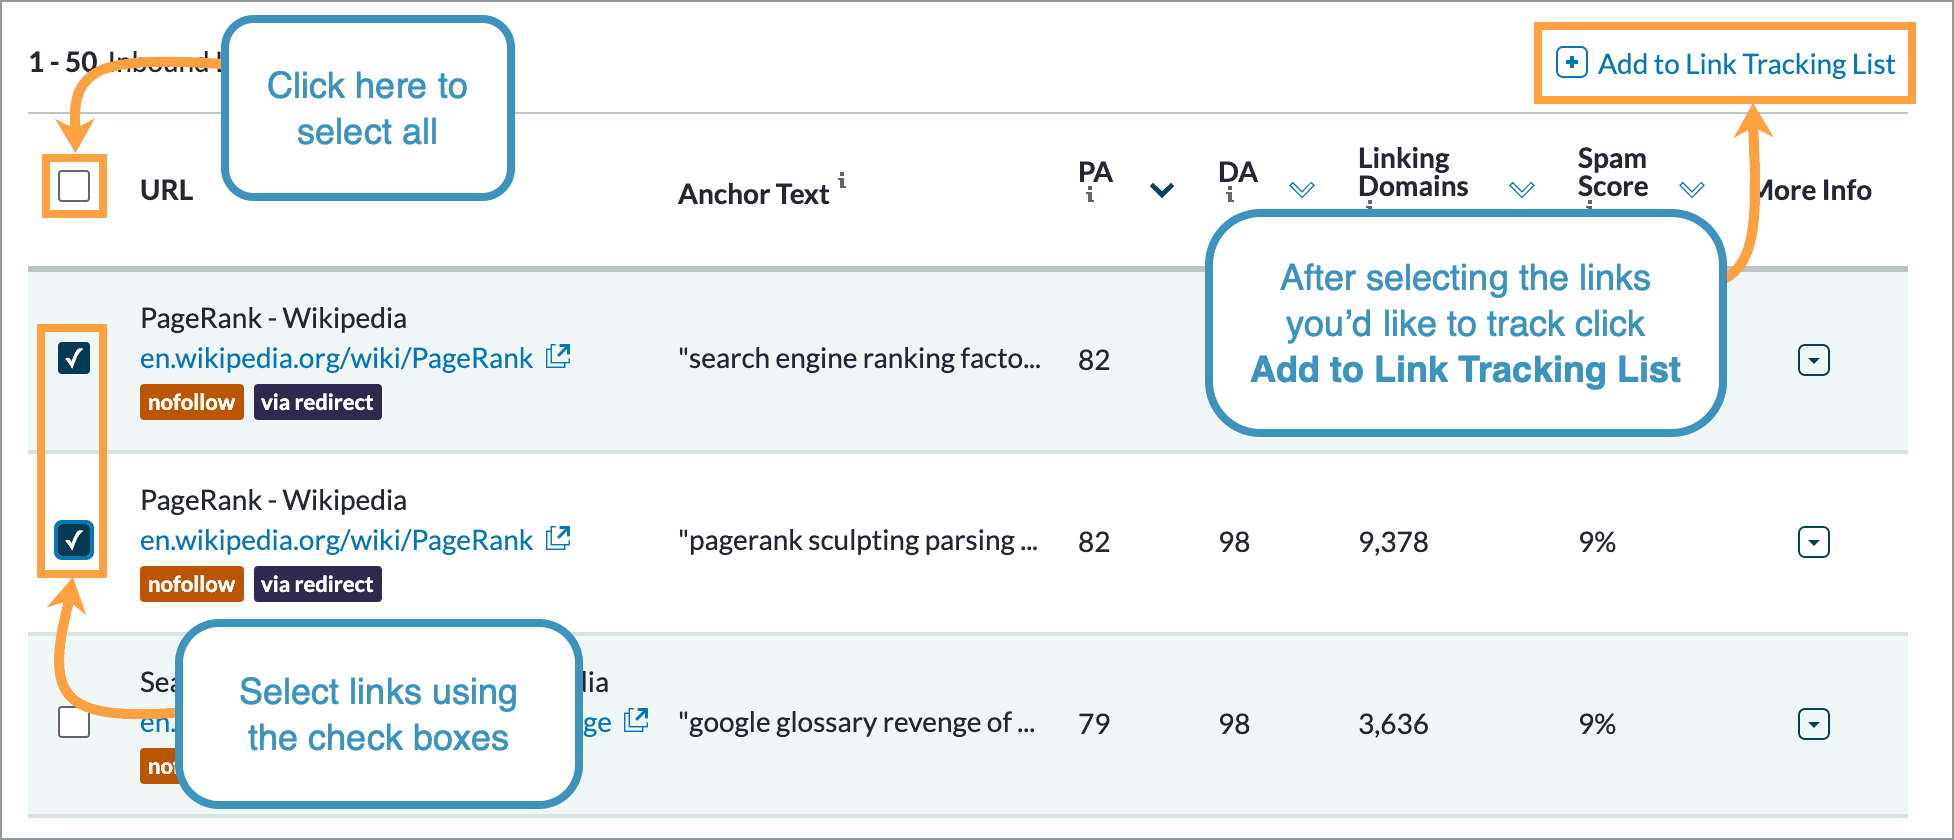1954x840 pixels.
Task: Sort results using the DA chevron
Action: (x=1302, y=188)
